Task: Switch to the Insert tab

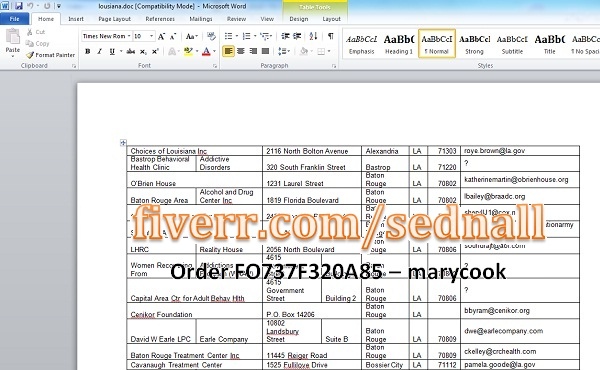Action: pos(76,19)
